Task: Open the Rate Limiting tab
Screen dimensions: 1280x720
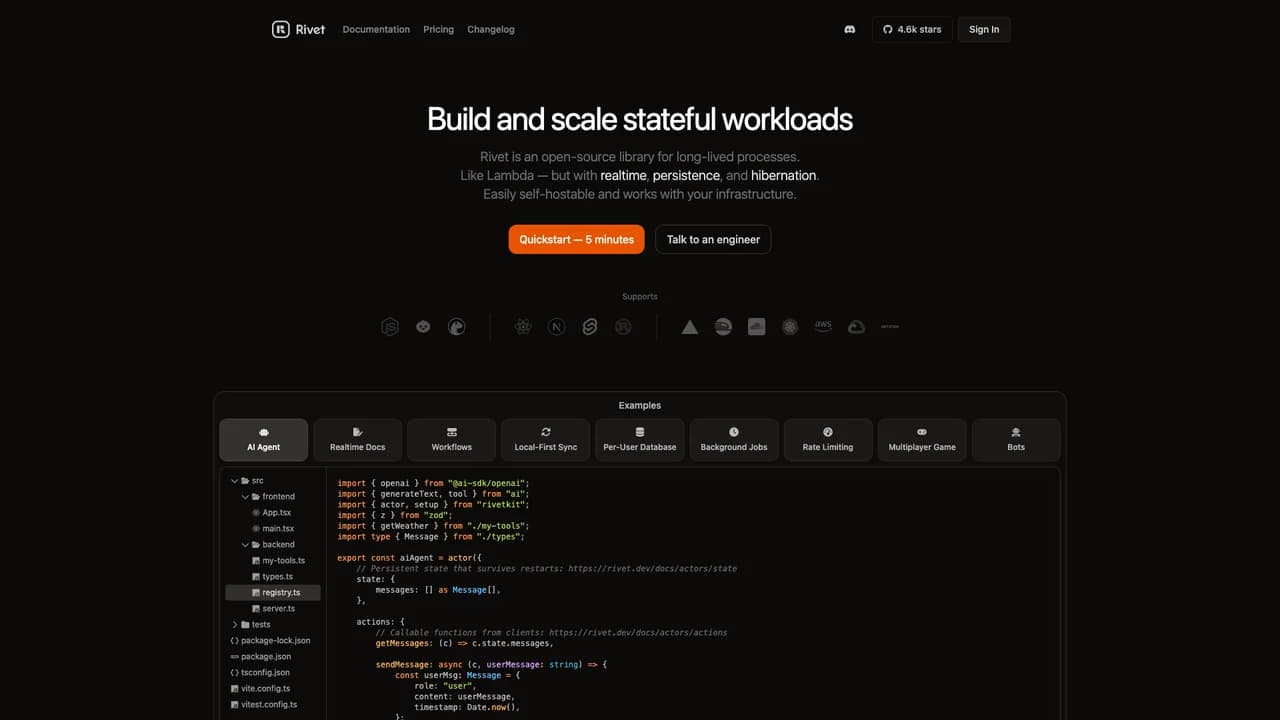Action: pyautogui.click(x=828, y=440)
